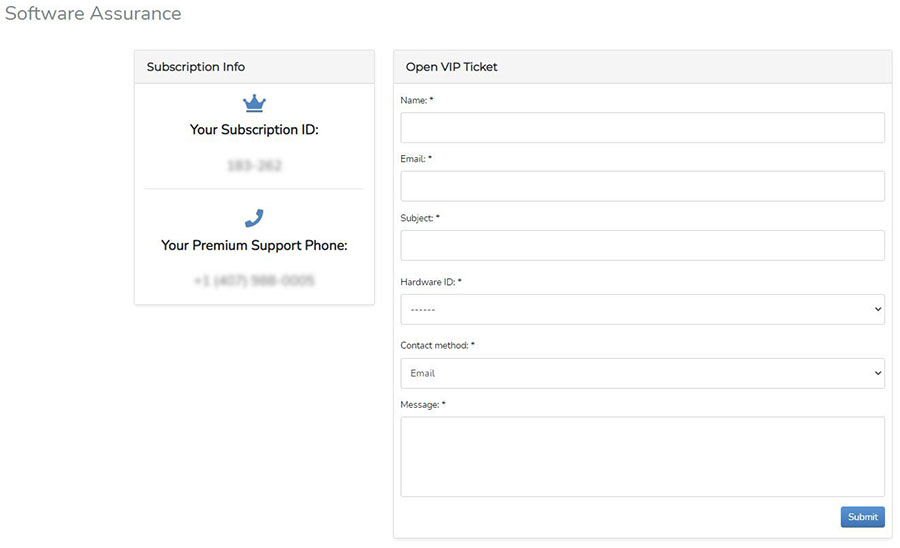
Task: Focus the Name input field
Action: (642, 128)
